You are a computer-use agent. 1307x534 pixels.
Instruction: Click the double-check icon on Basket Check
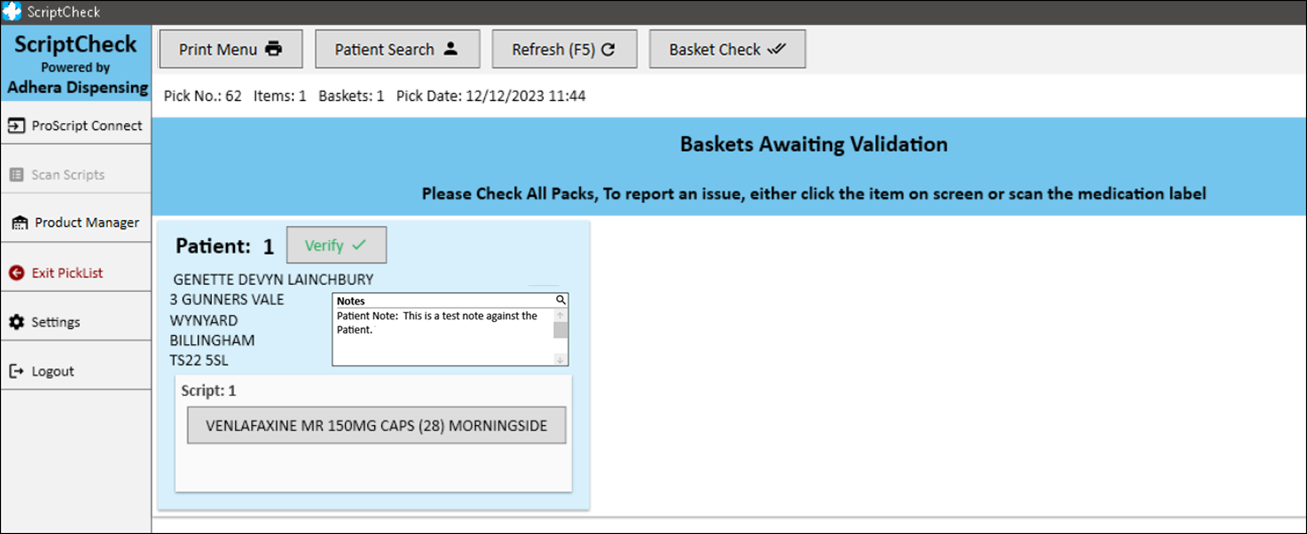[x=777, y=49]
